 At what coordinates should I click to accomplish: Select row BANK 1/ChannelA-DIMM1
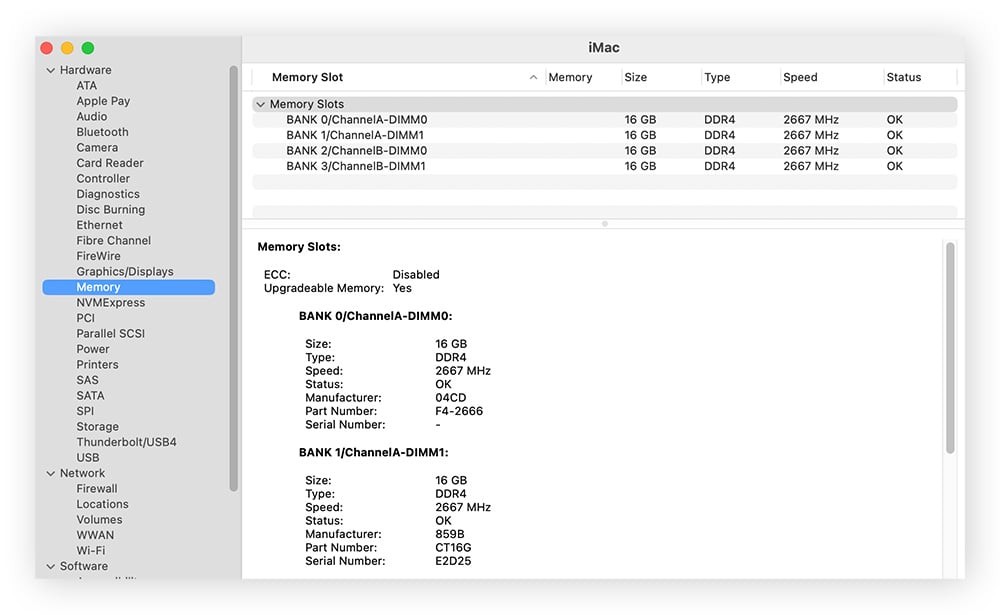(605, 135)
